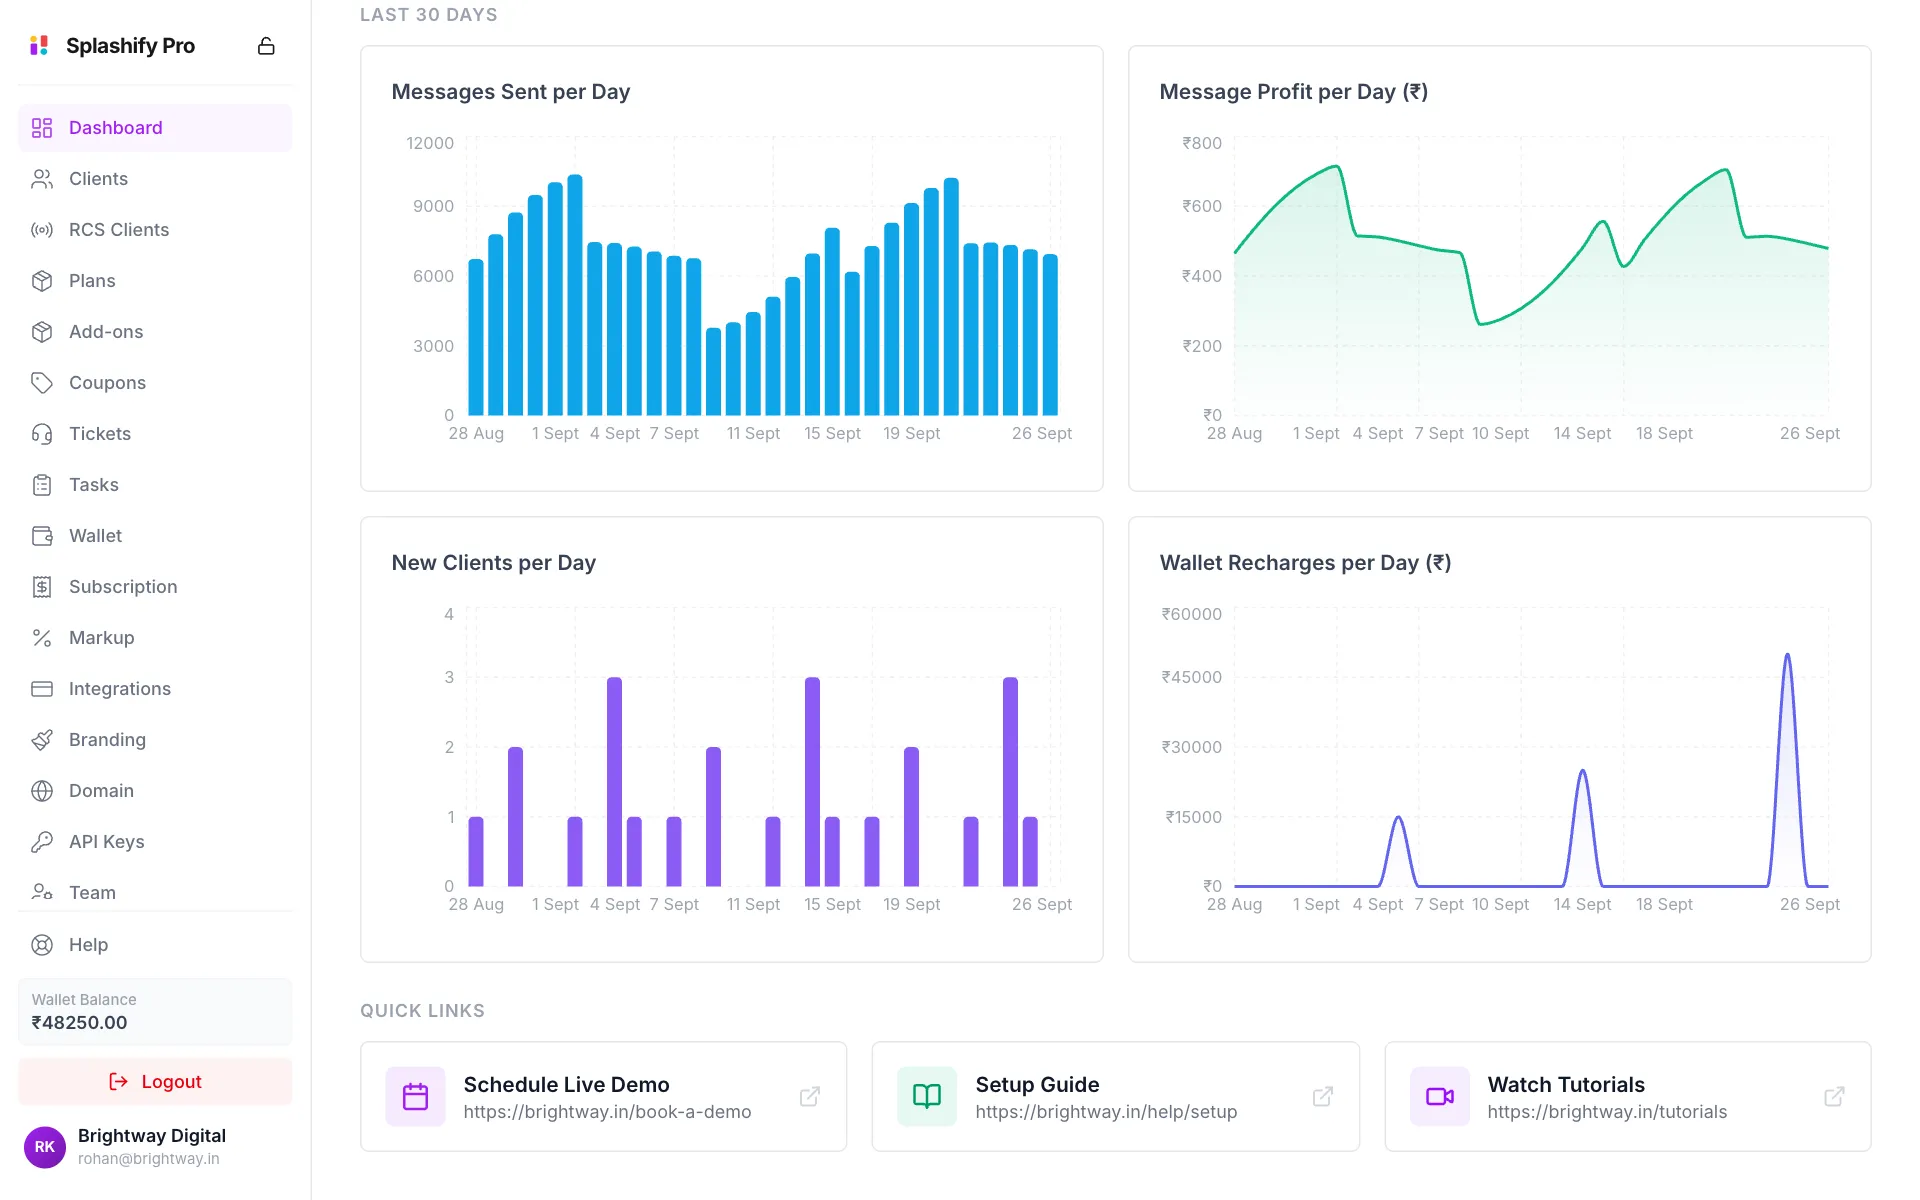Open the Dashboard menu item

(155, 128)
